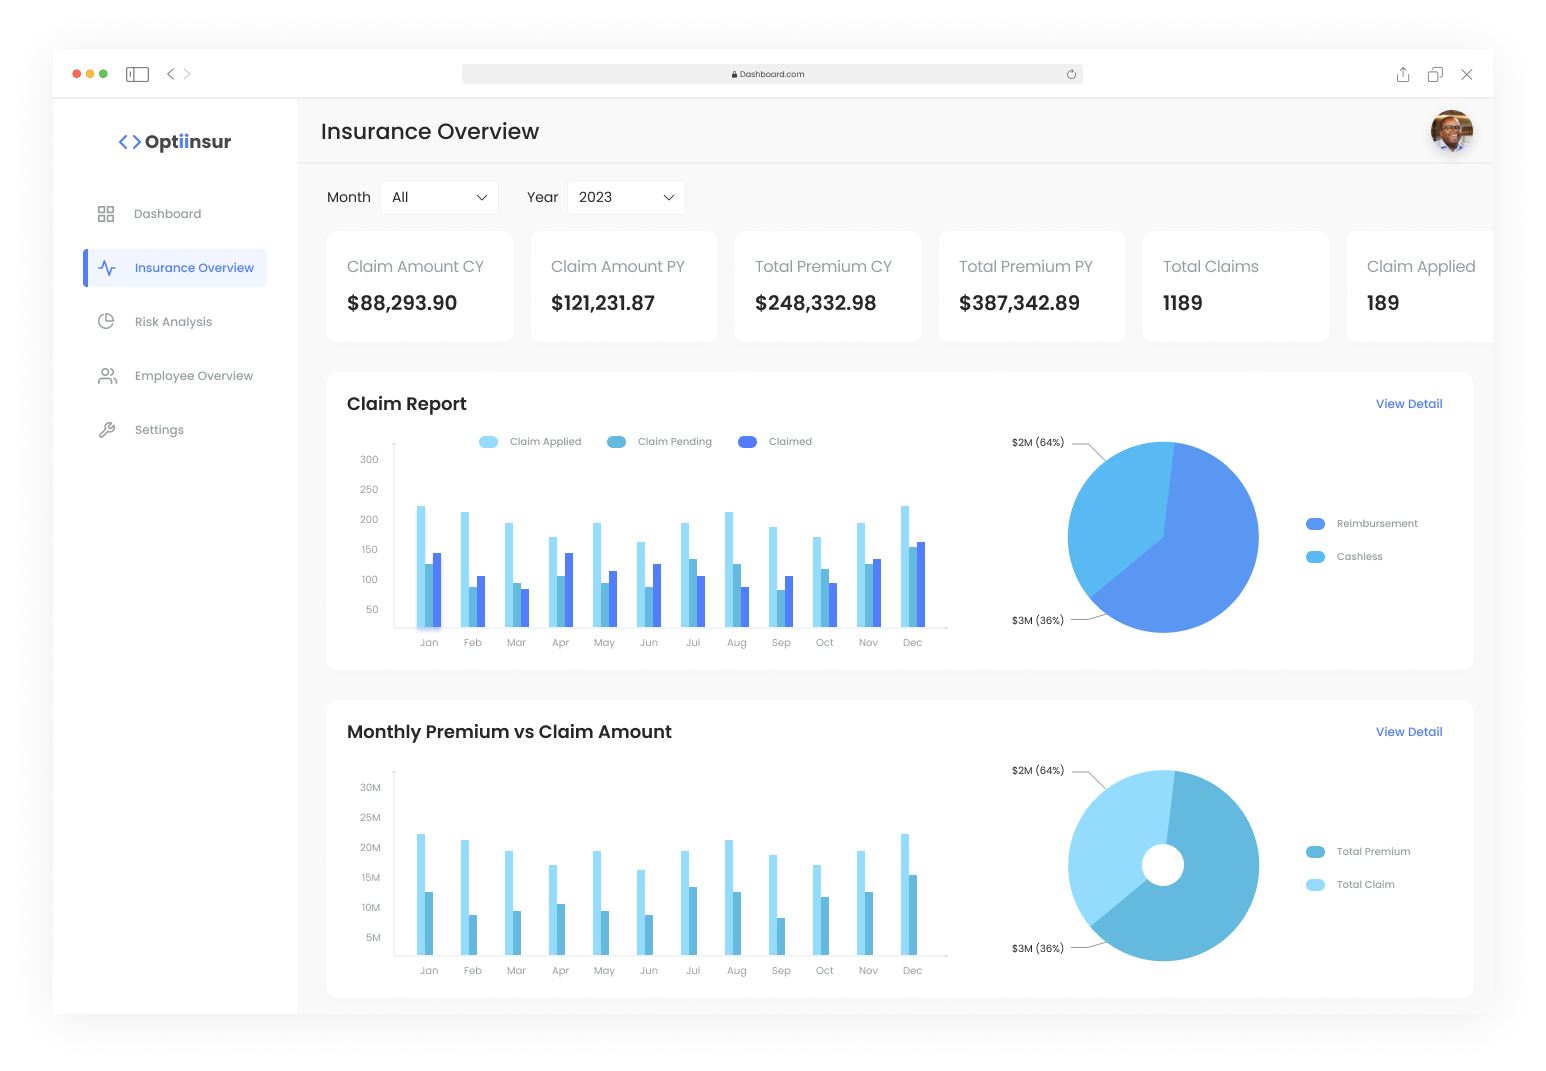Click the Risk Analysis pie icon

(106, 322)
